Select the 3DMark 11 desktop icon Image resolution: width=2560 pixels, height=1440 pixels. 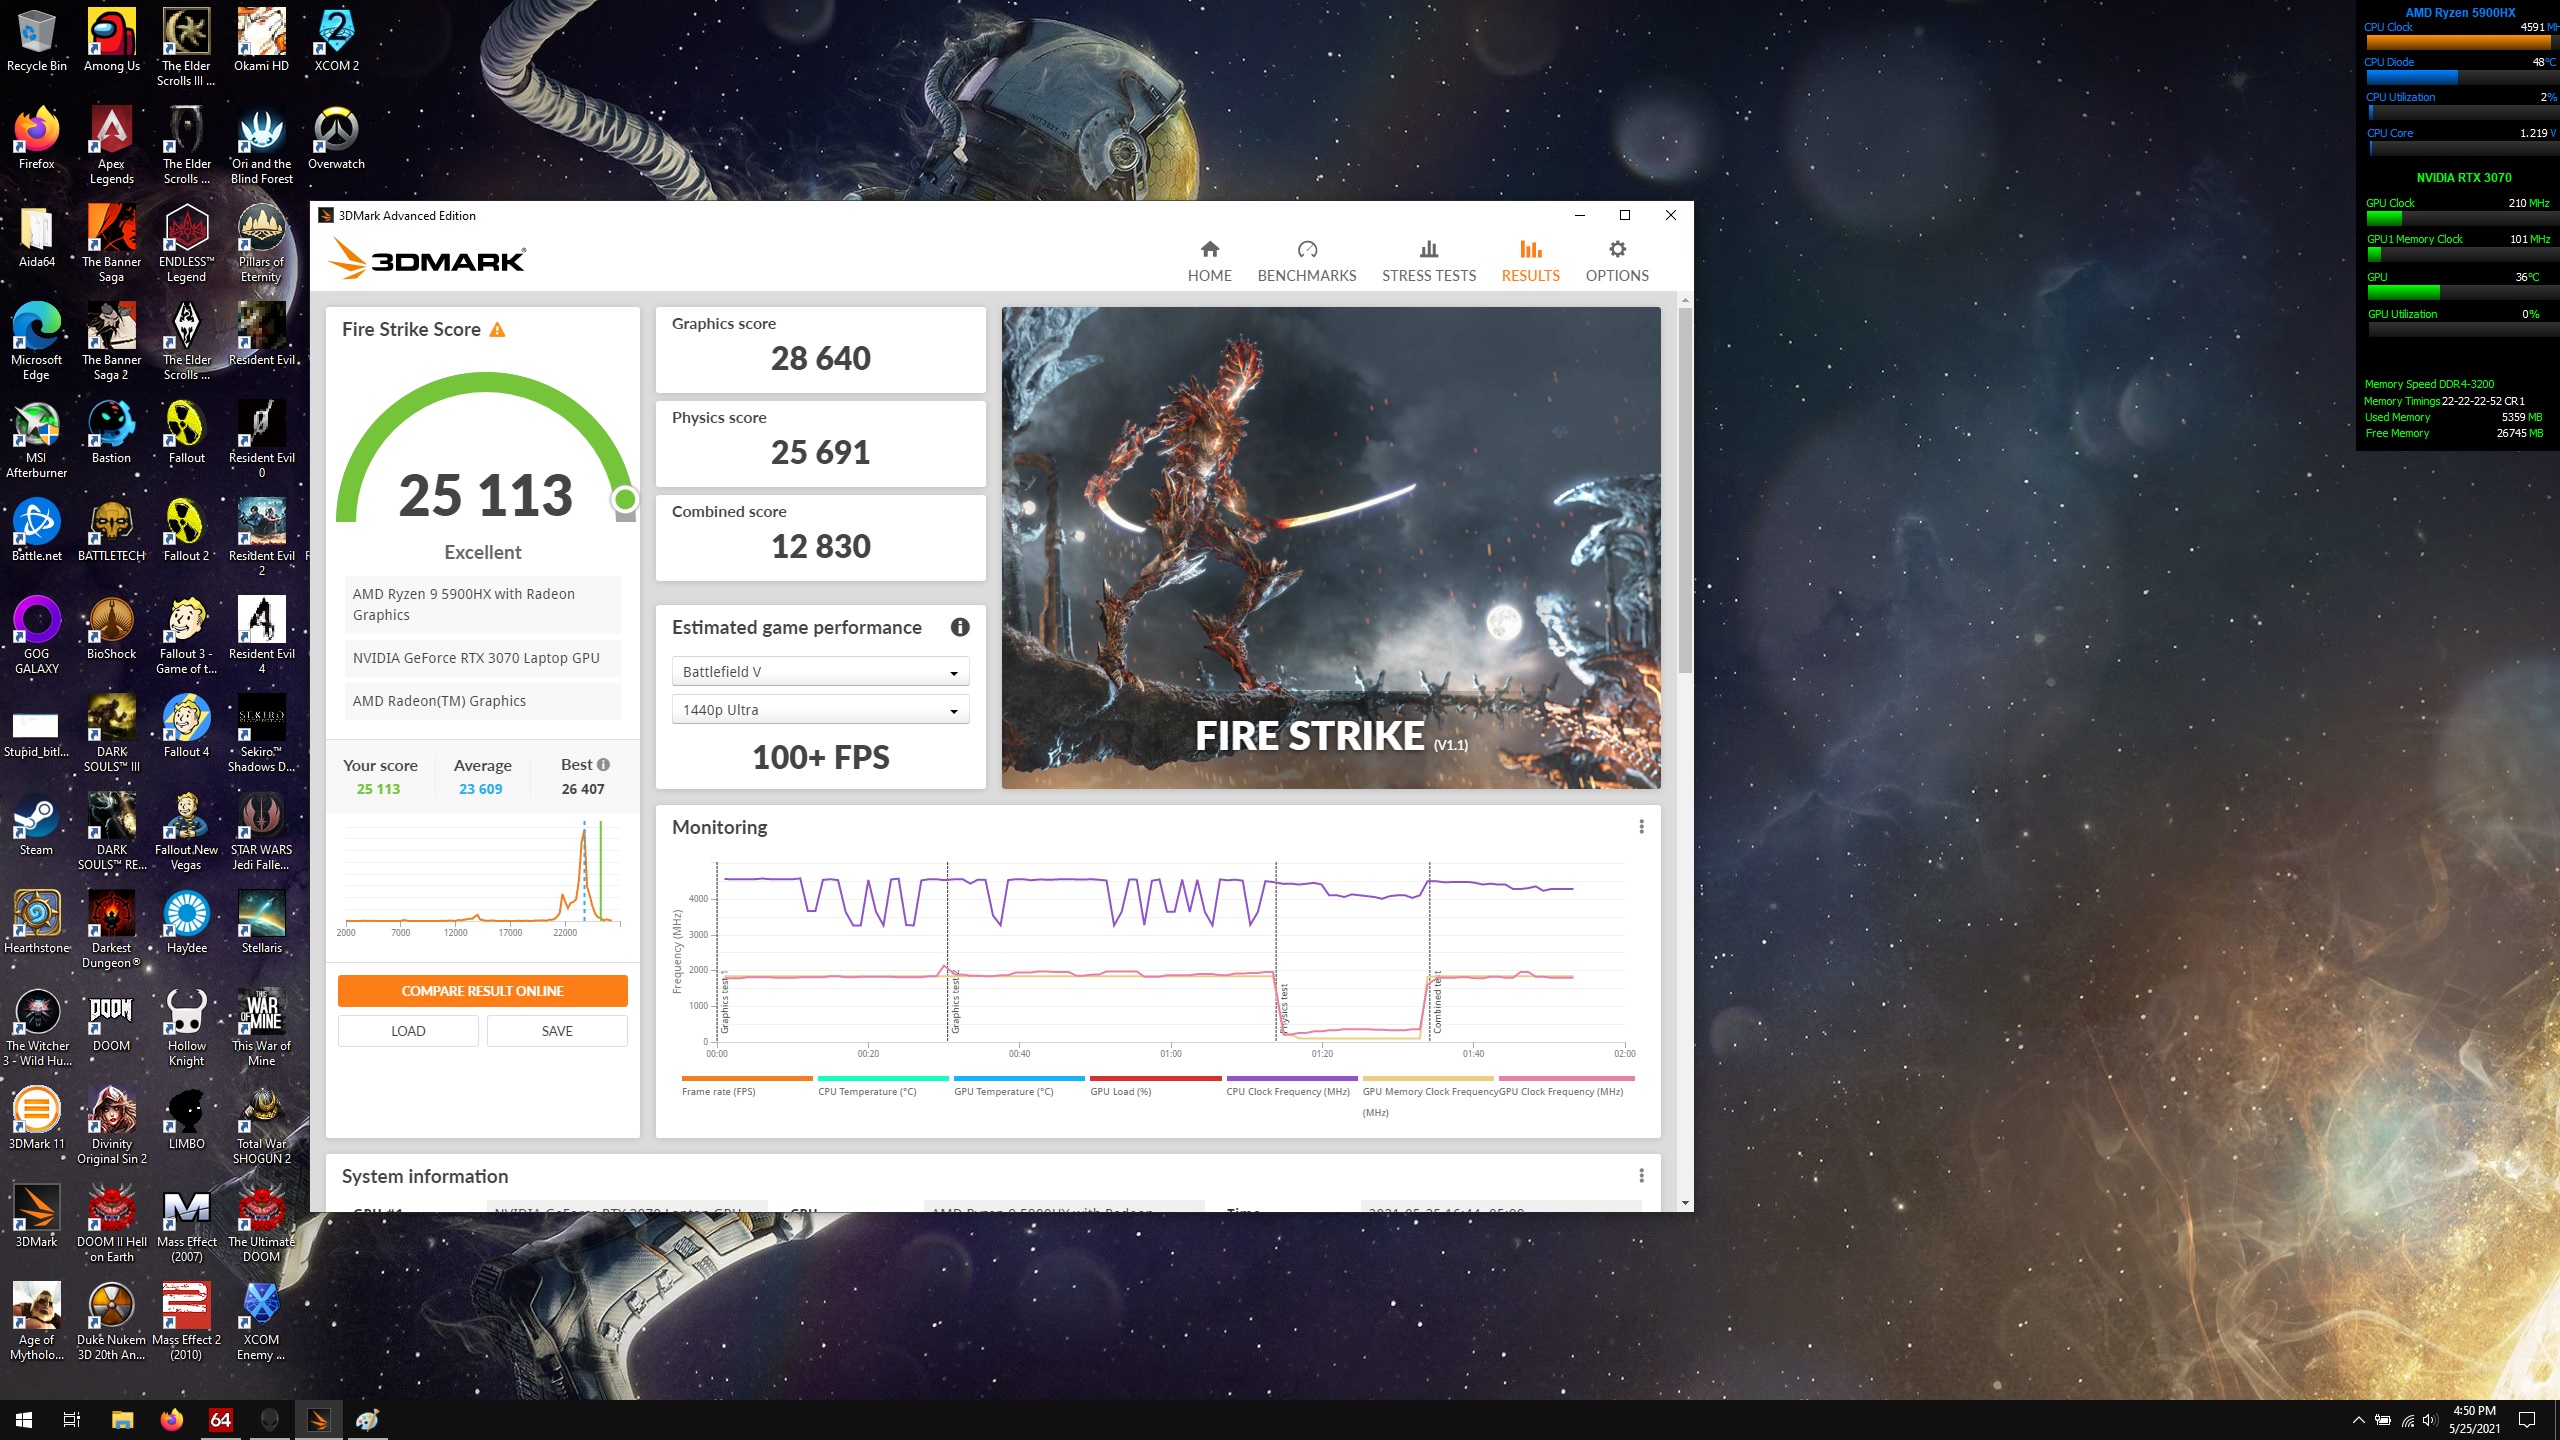point(37,1119)
